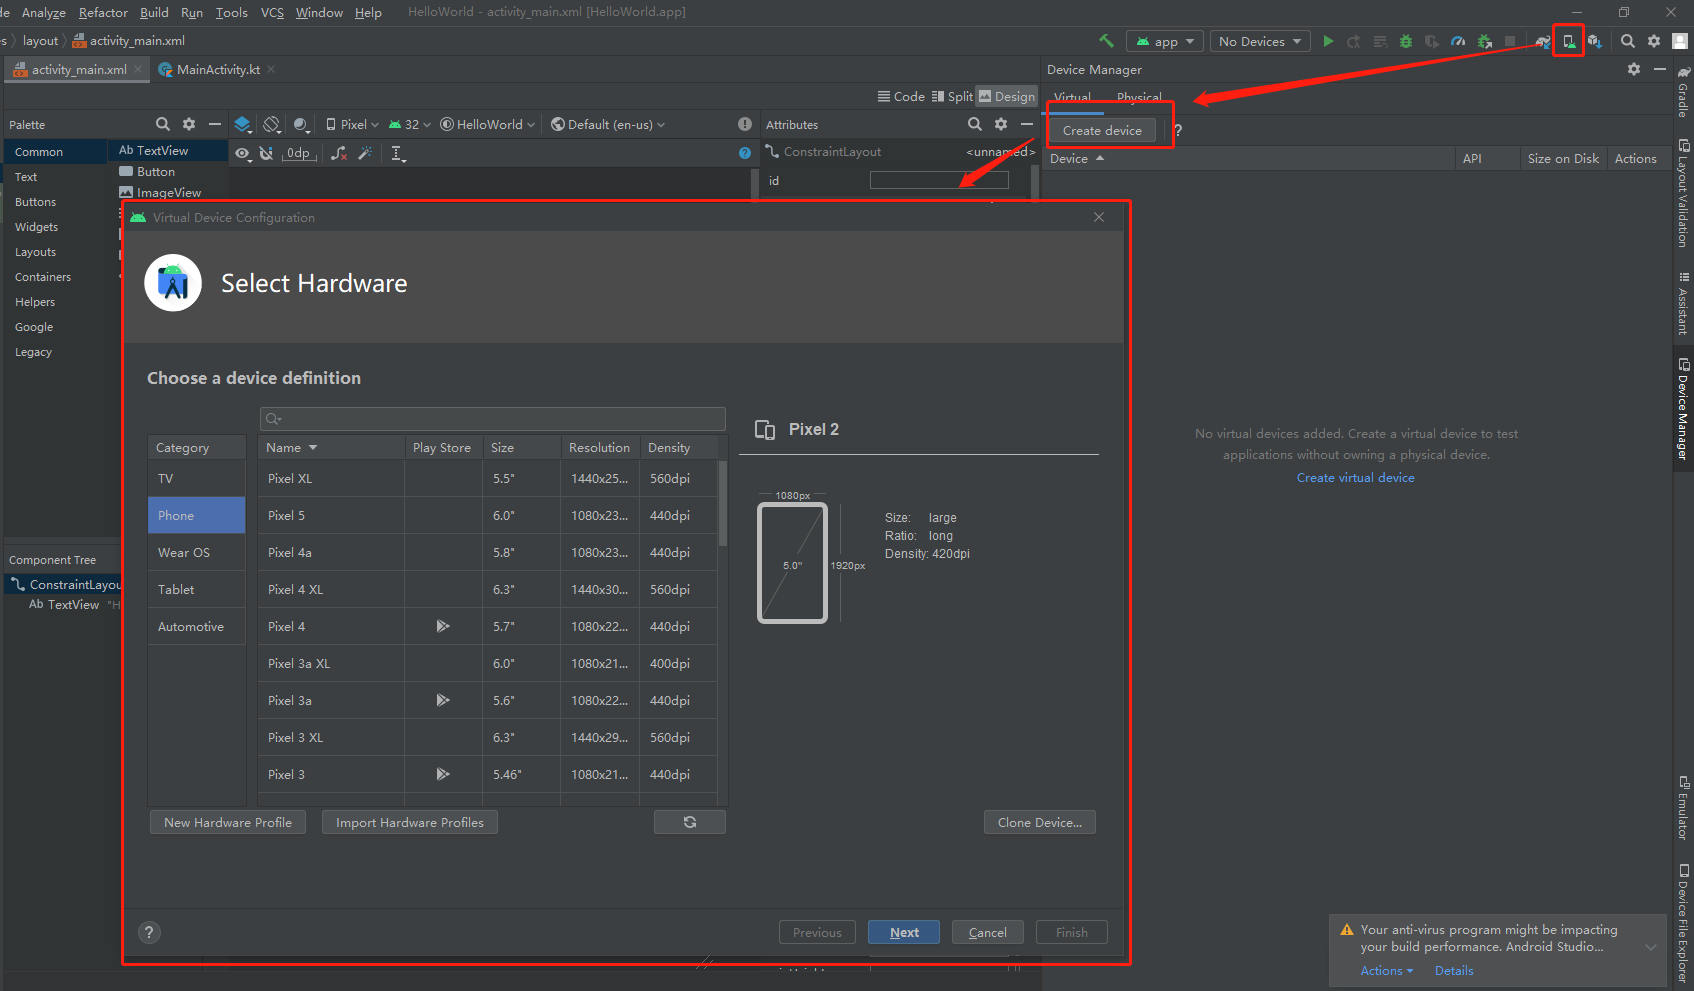Sort by the Name column header
The height and width of the screenshot is (991, 1694).
pyautogui.click(x=331, y=447)
